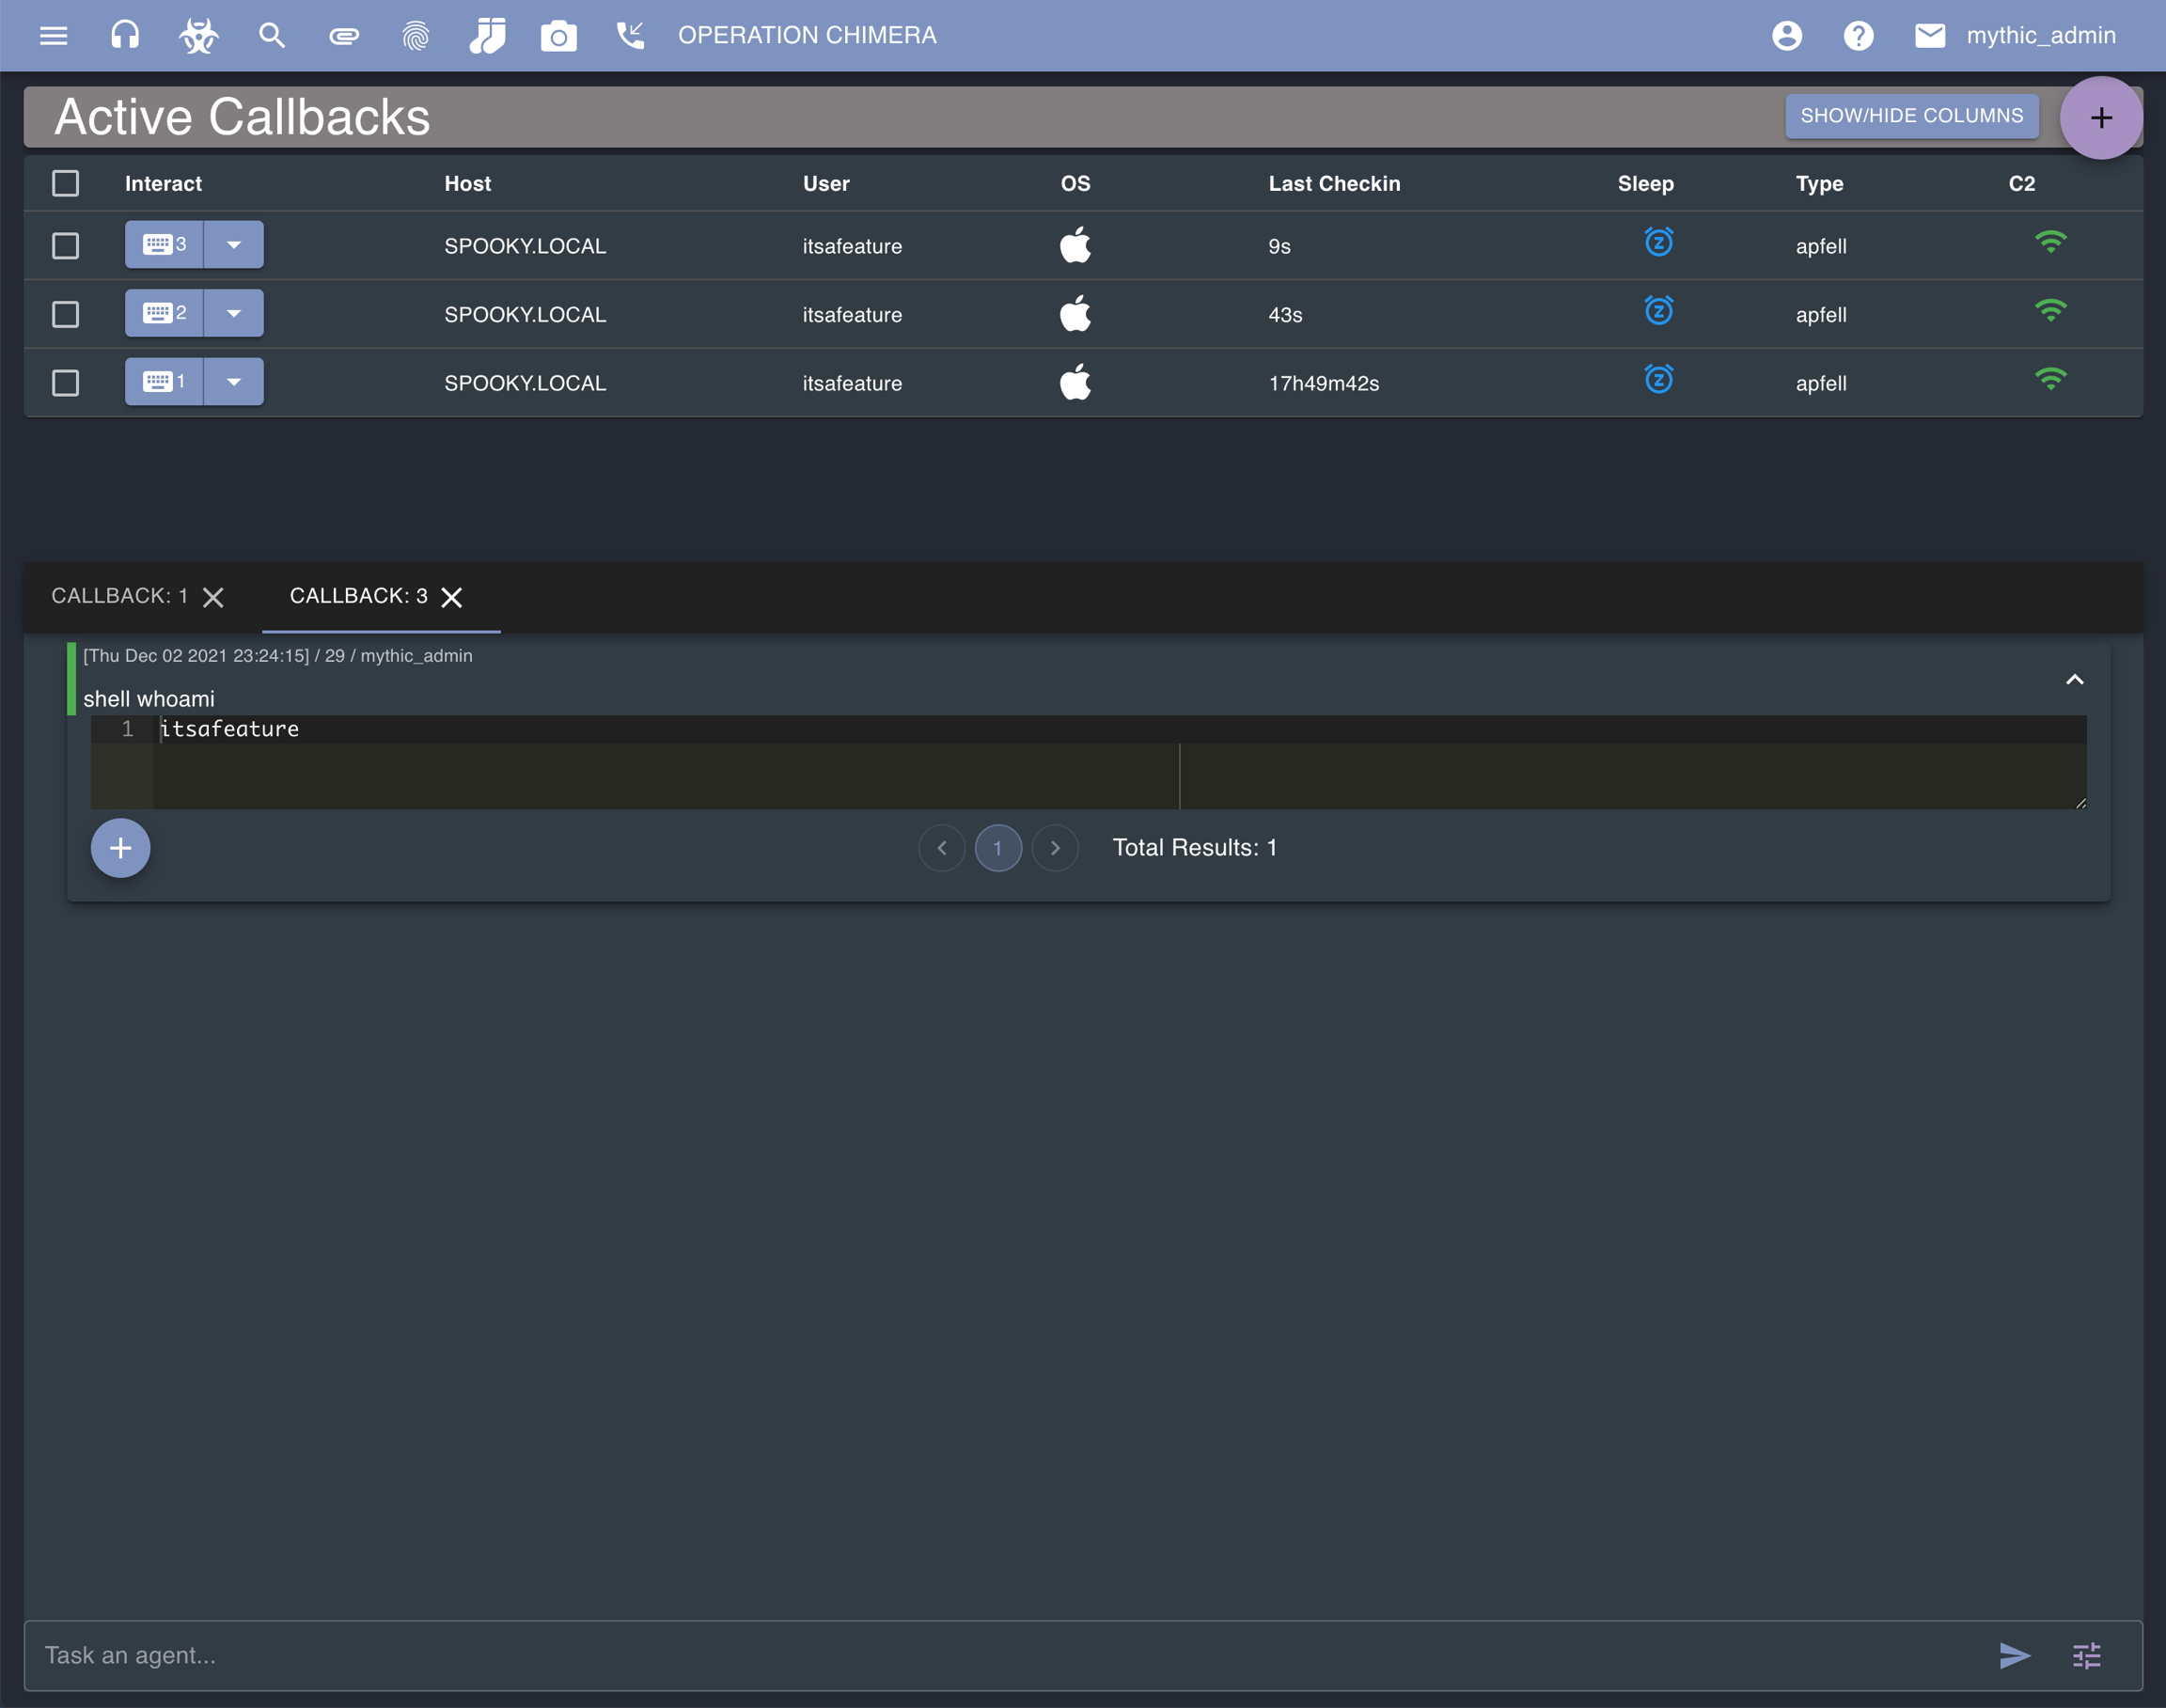This screenshot has height=1708, width=2166.
Task: Click the phone callback icon
Action: [630, 36]
